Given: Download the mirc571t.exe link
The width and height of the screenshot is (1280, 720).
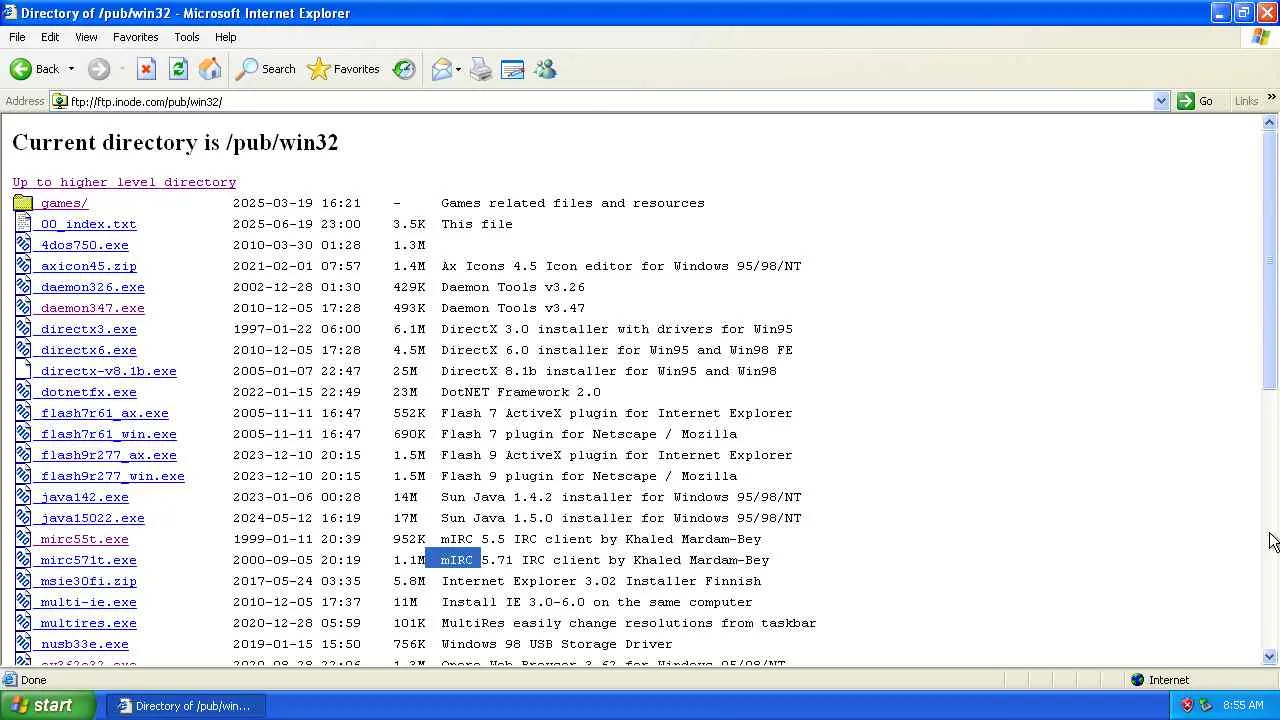Looking at the screenshot, I should click(x=88, y=560).
